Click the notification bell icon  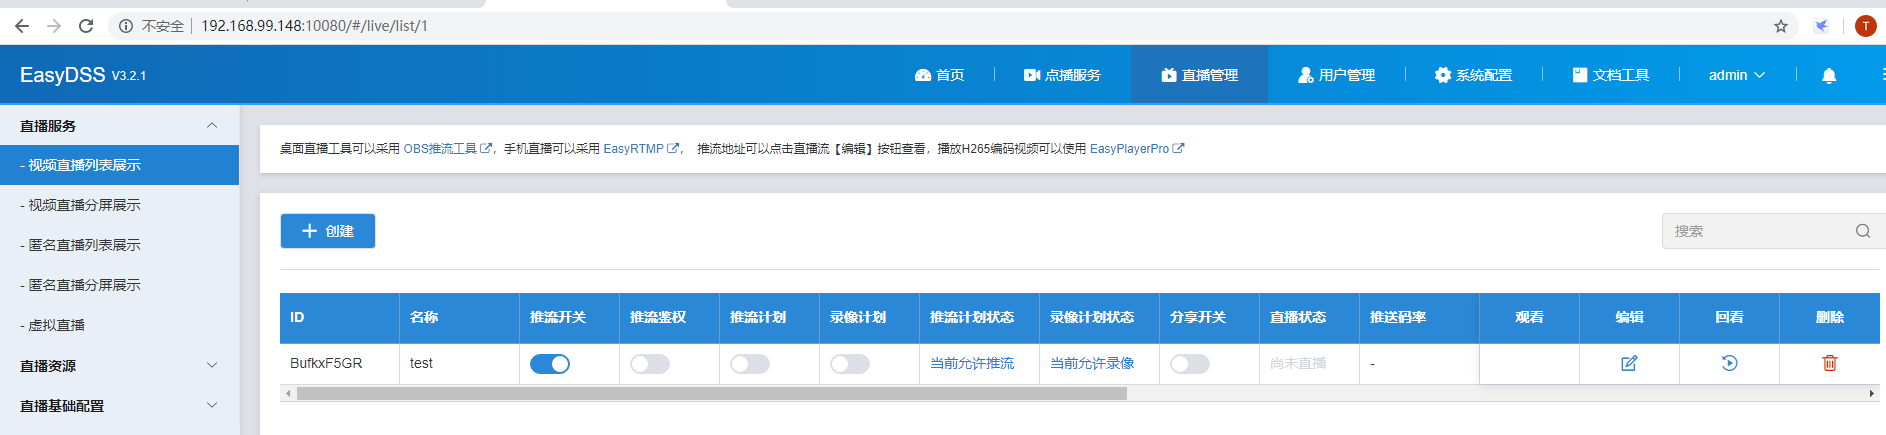(x=1829, y=75)
